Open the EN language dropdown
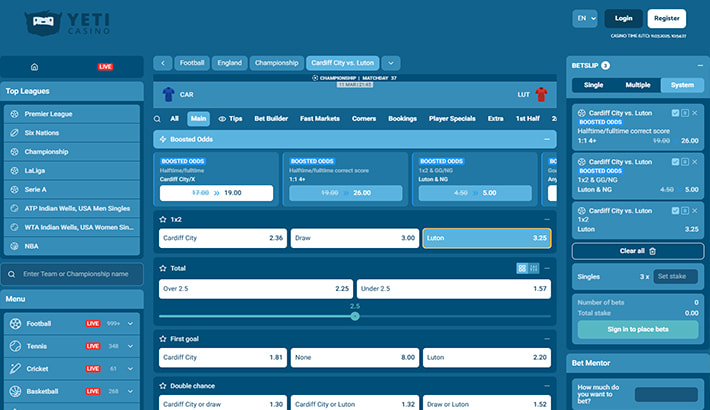The width and height of the screenshot is (710, 410). point(585,19)
